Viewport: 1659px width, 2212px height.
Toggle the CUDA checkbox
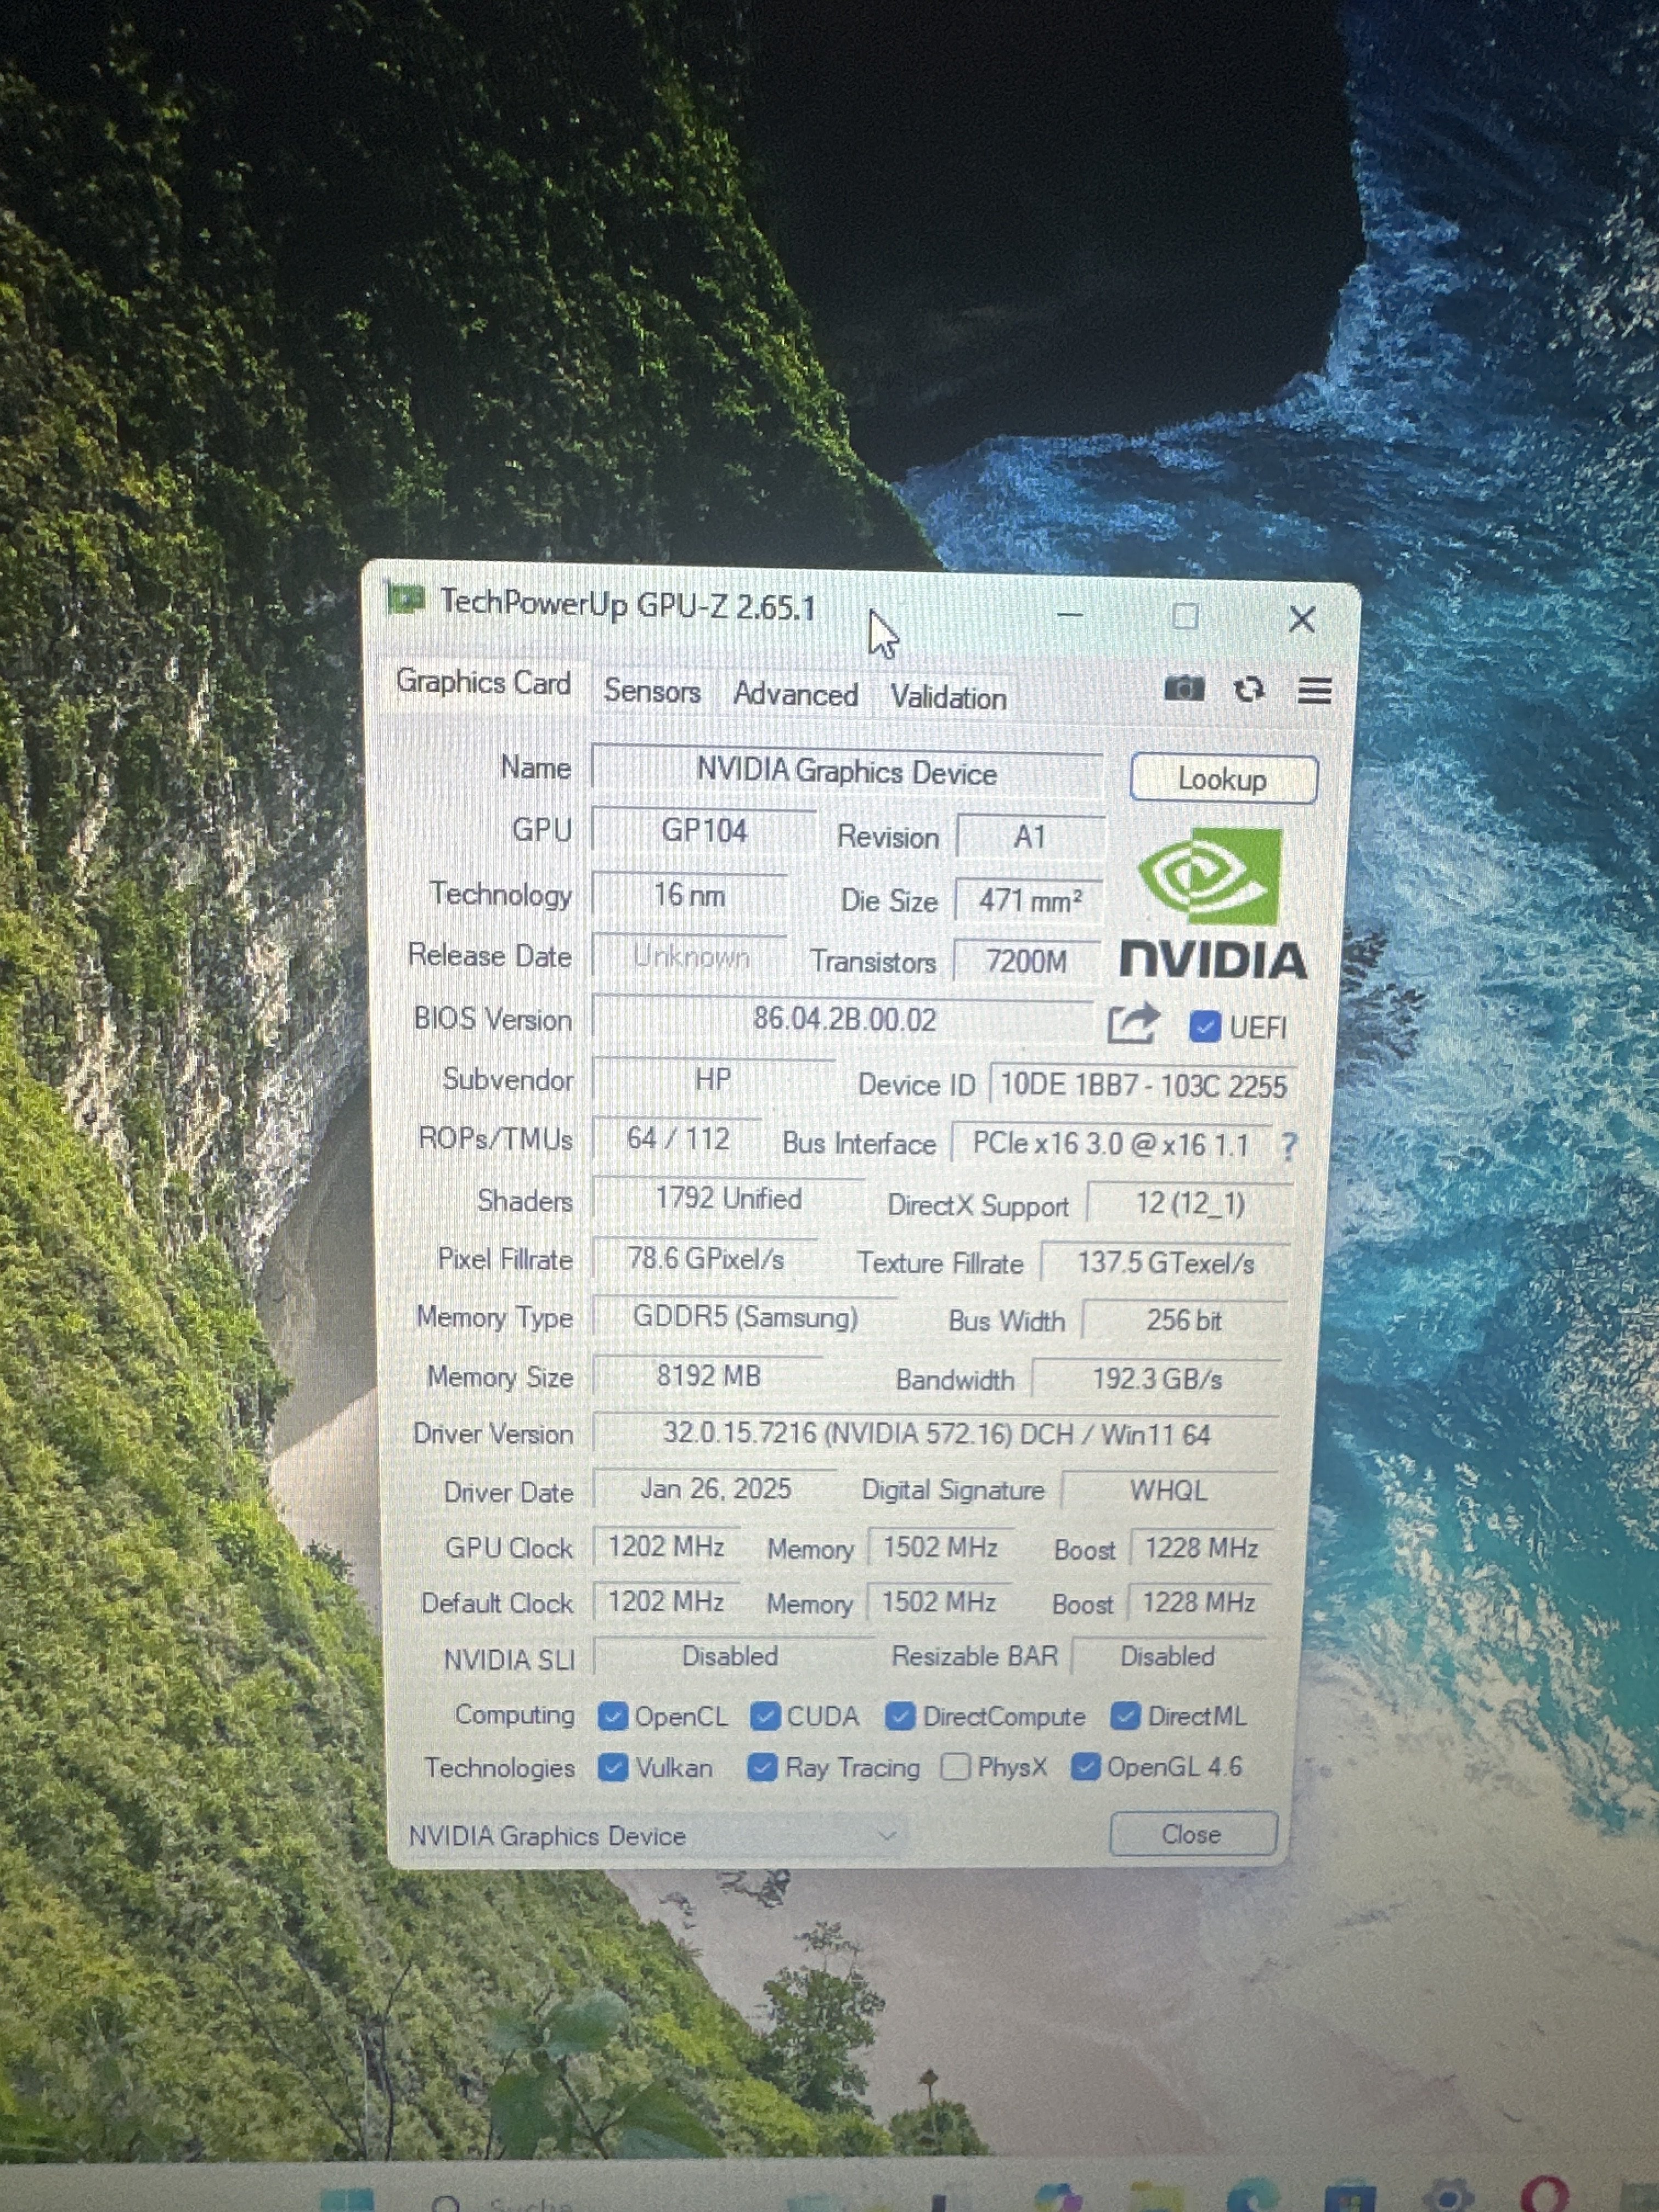(765, 1716)
